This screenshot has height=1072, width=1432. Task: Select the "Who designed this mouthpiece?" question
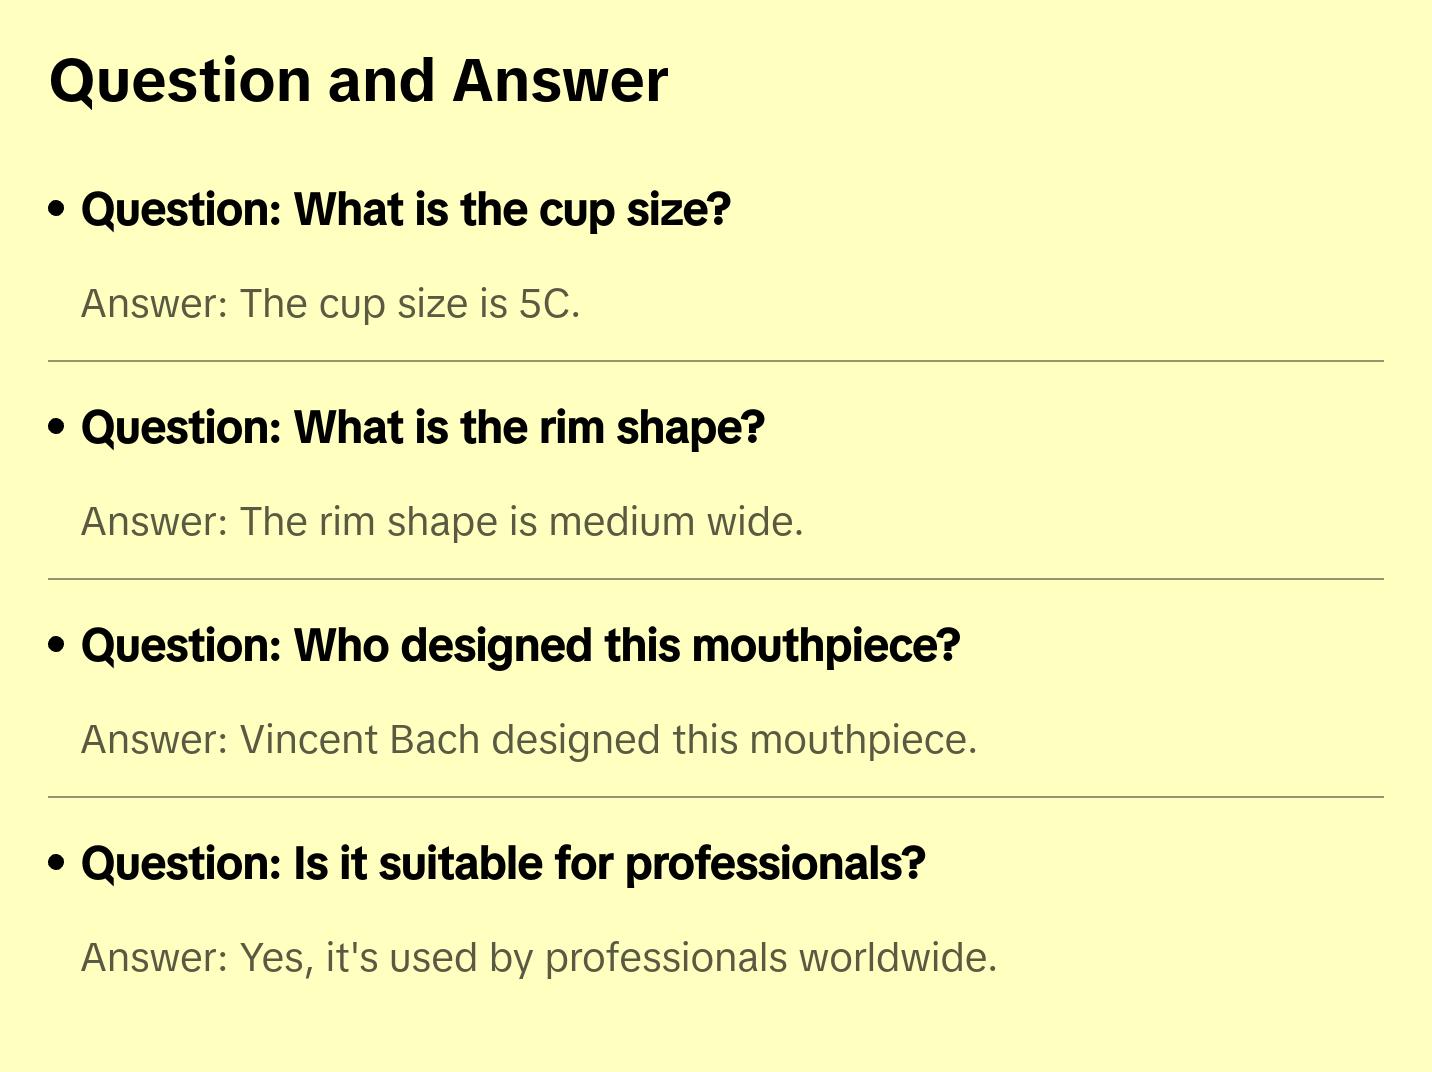point(520,646)
